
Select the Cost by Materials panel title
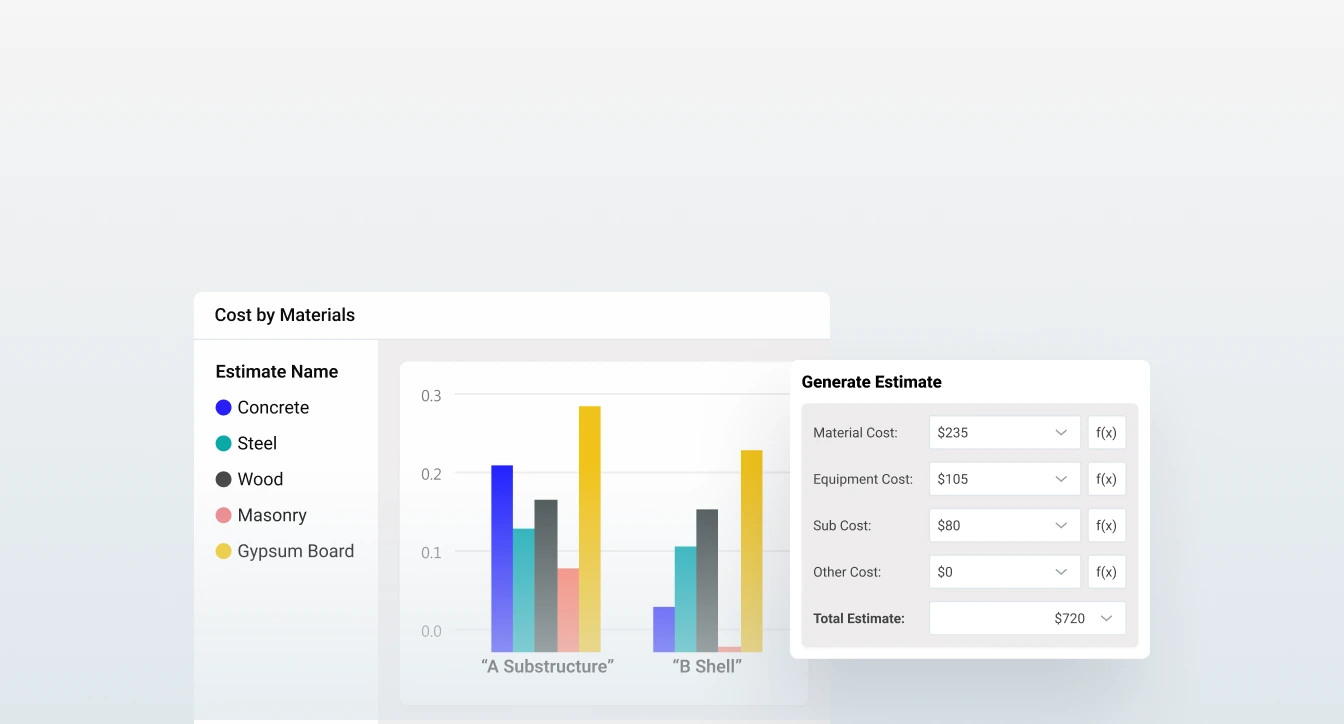[285, 315]
